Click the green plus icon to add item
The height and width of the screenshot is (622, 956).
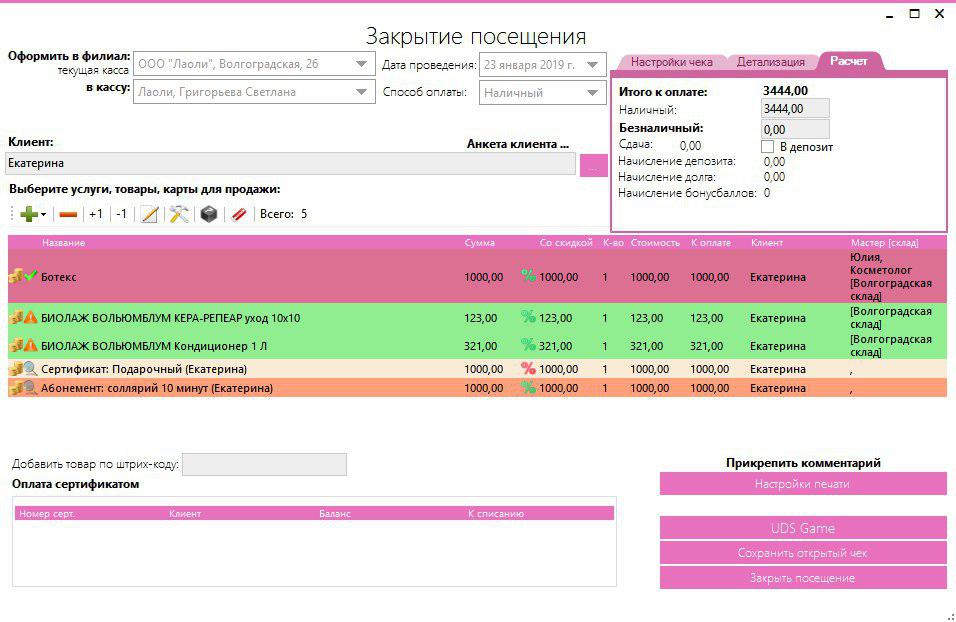point(27,213)
